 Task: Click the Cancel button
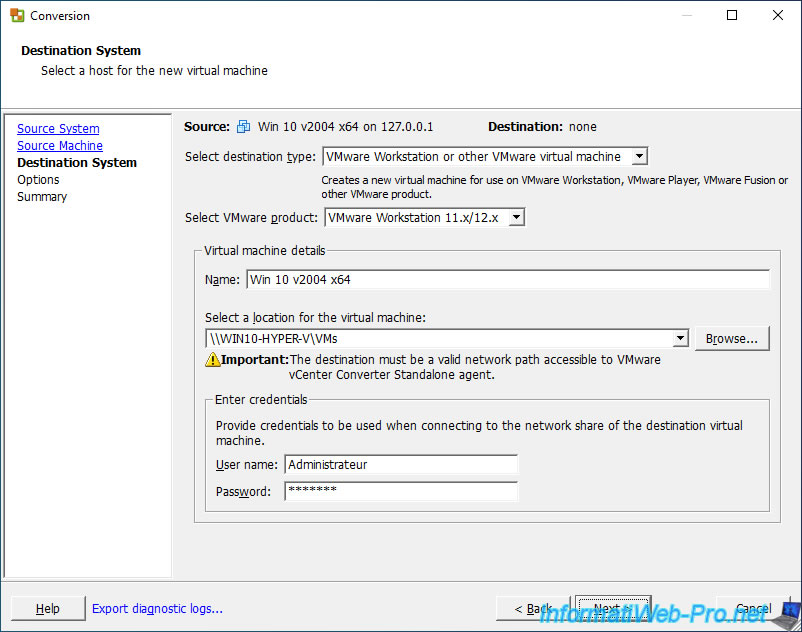753,608
